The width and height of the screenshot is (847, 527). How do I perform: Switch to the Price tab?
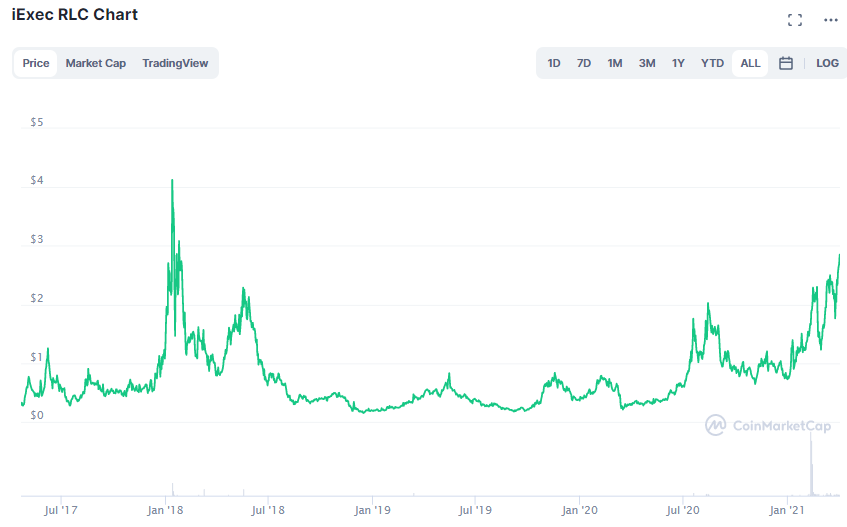pyautogui.click(x=36, y=63)
